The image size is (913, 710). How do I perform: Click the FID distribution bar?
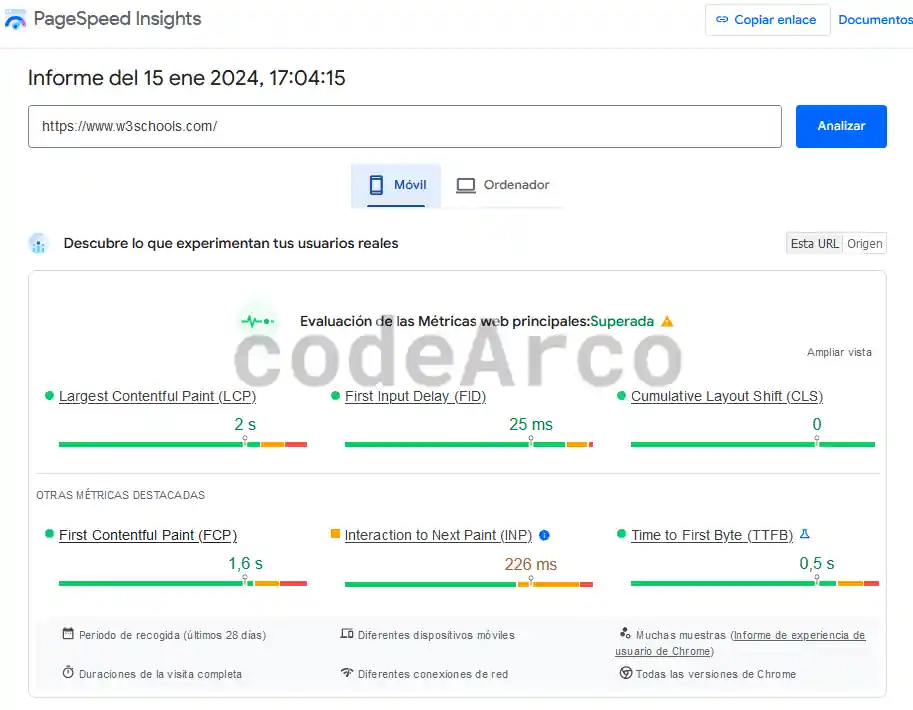click(469, 444)
